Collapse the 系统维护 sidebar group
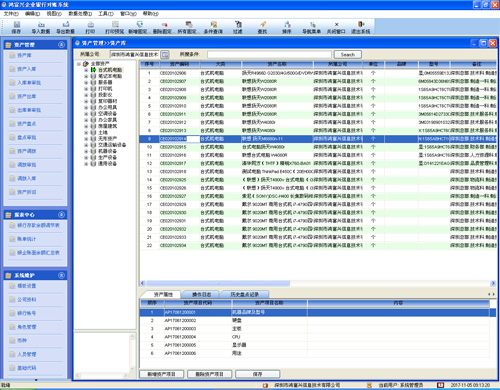Image resolution: width=500 pixels, height=390 pixels. (61, 275)
